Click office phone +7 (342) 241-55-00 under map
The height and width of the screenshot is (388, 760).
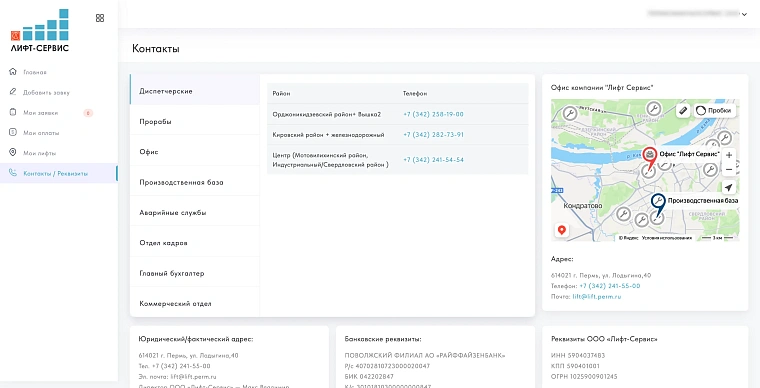pos(609,286)
